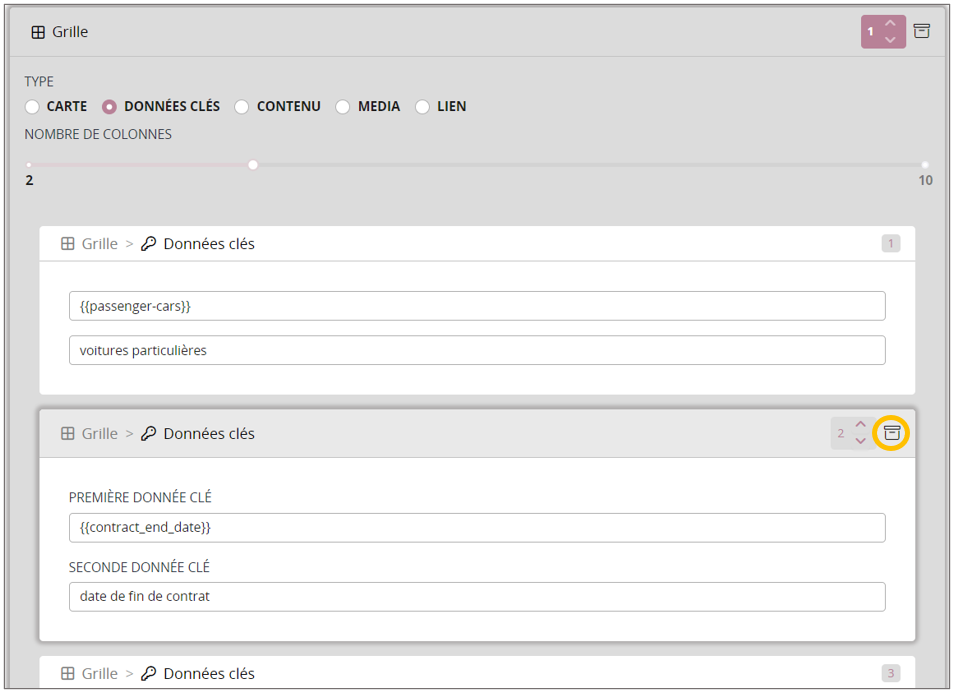This screenshot has width=954, height=693.
Task: Click the key icon in the third Données clés block
Action: (x=149, y=674)
